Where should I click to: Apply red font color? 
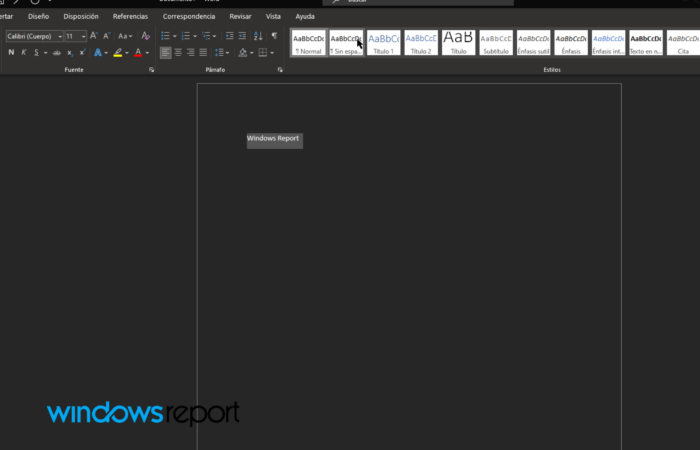[138, 53]
